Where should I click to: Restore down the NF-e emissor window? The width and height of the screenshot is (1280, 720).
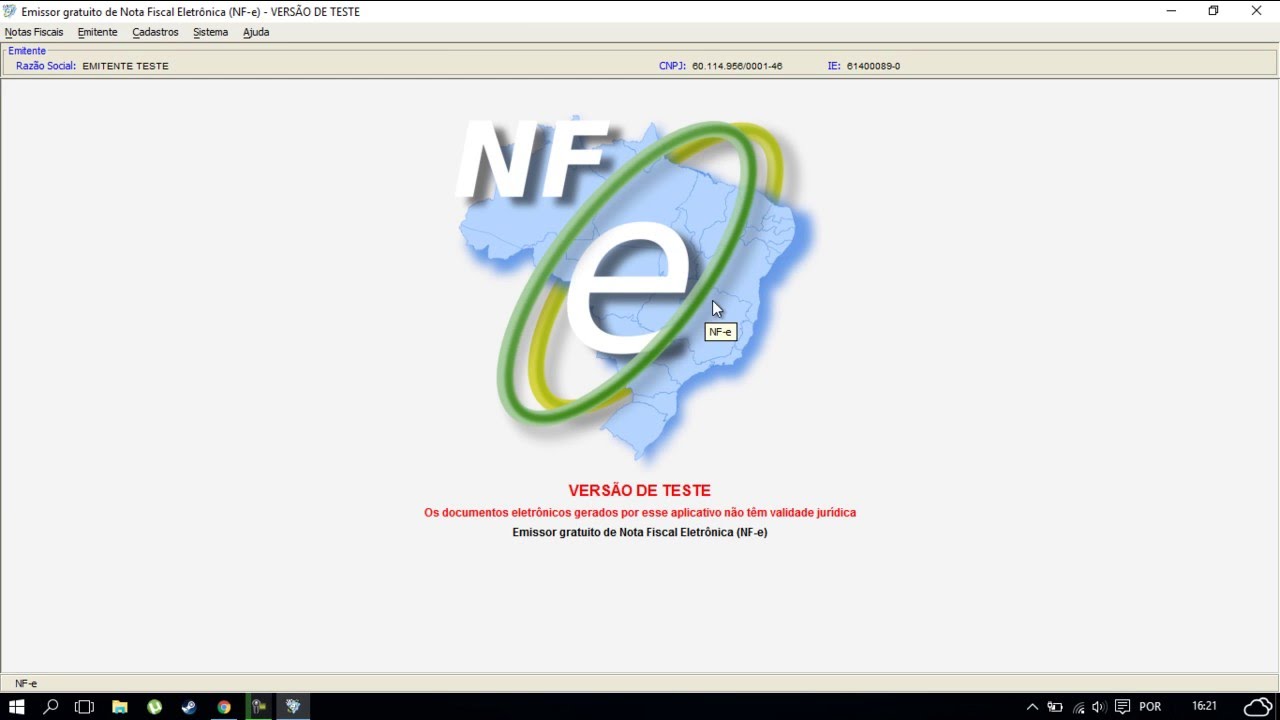pyautogui.click(x=1213, y=11)
